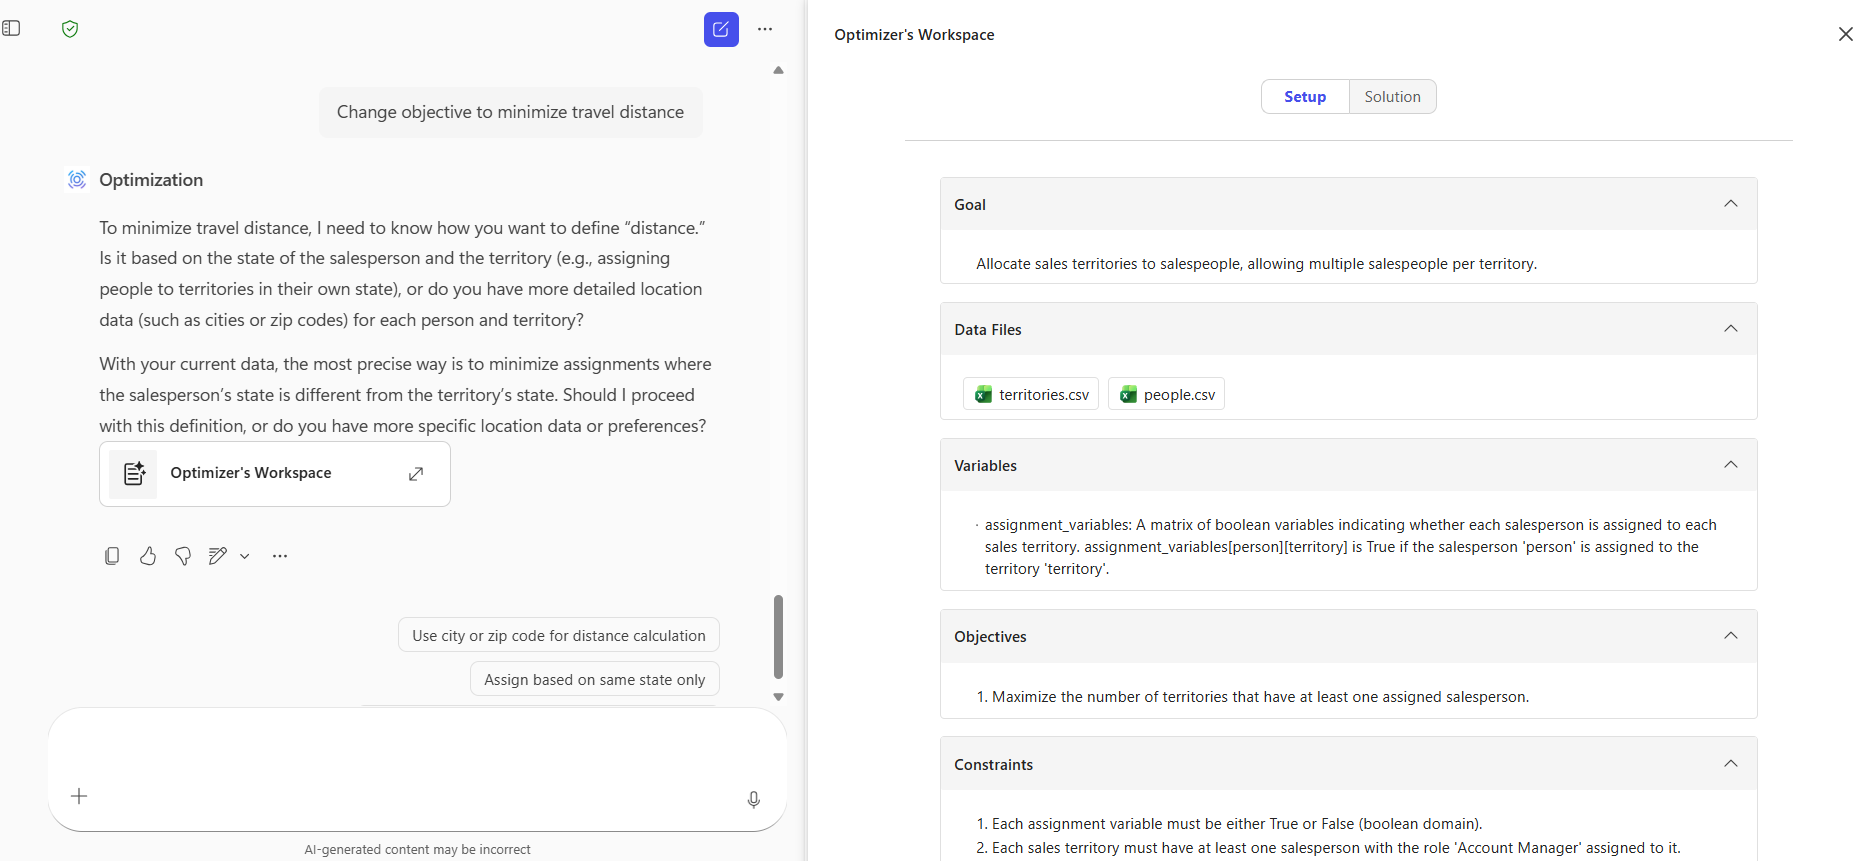Image resolution: width=1866 pixels, height=861 pixels.
Task: Click the chat message input field
Action: (417, 750)
